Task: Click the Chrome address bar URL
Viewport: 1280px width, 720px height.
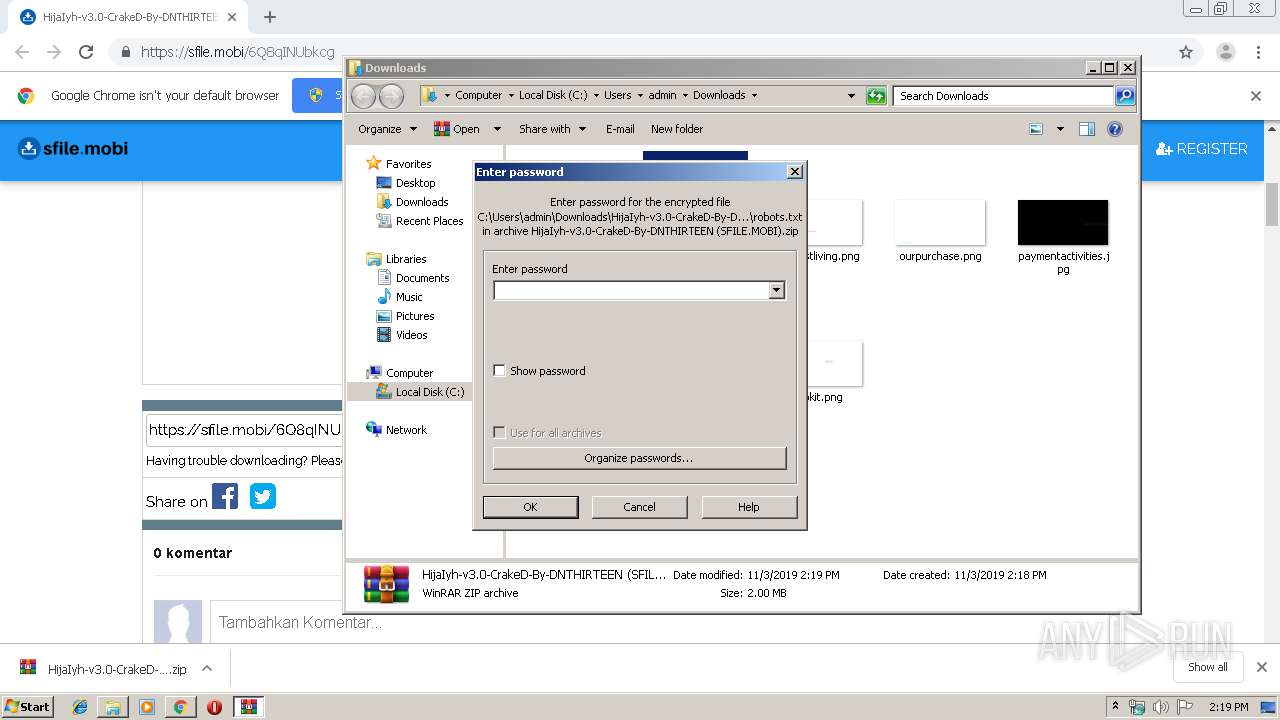Action: click(238, 52)
